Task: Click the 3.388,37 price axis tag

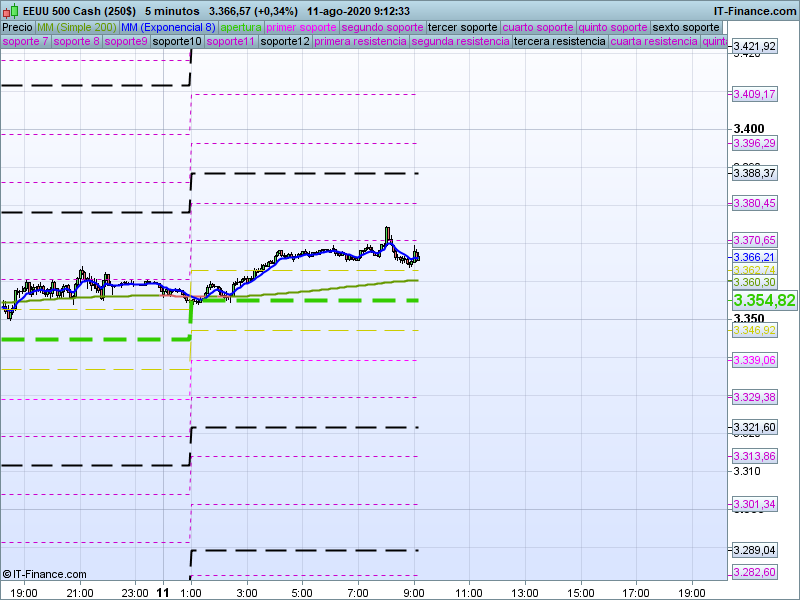Action: click(754, 173)
